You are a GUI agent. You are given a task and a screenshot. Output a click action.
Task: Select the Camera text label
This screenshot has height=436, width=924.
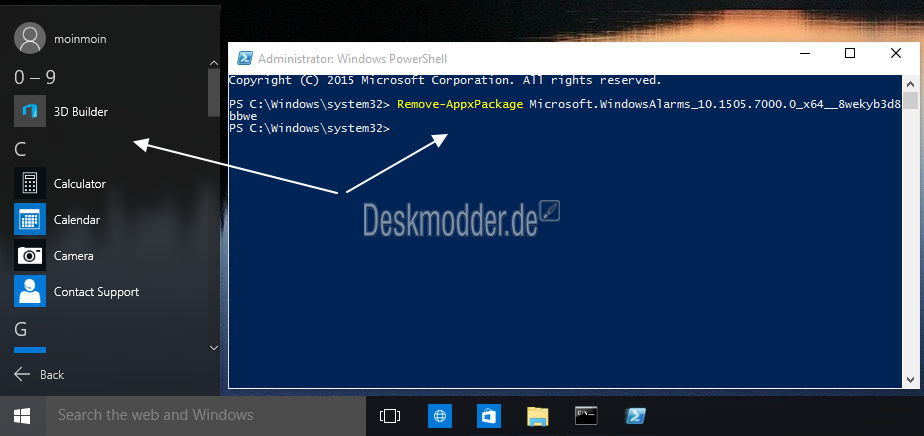[x=74, y=256]
